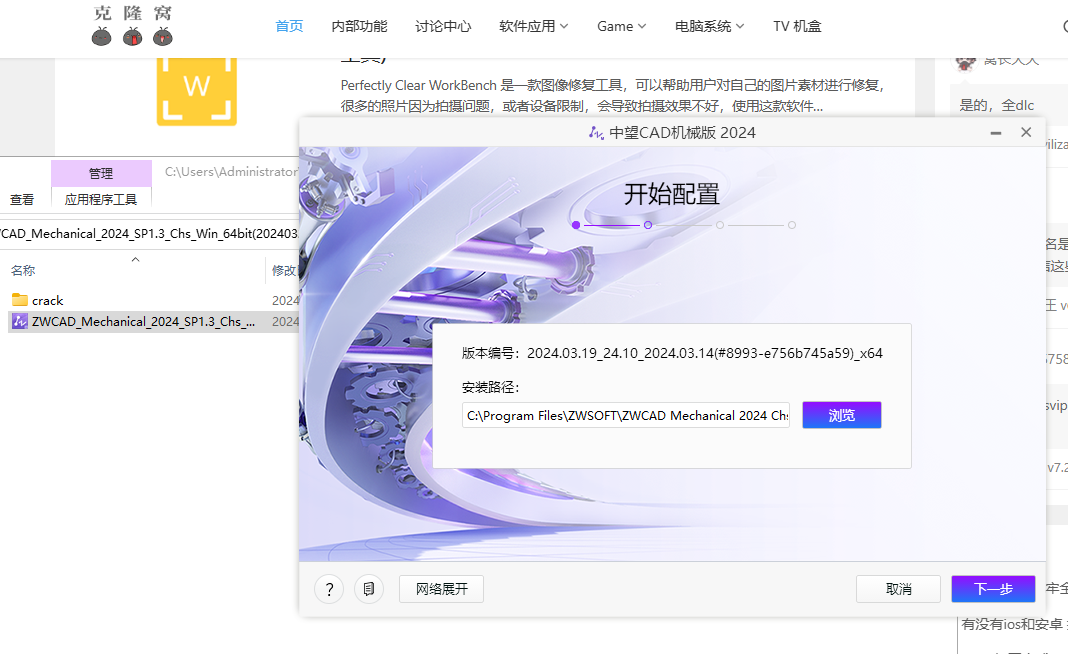
Task: Minimize the ZWCAD installer window
Action: pyautogui.click(x=996, y=133)
